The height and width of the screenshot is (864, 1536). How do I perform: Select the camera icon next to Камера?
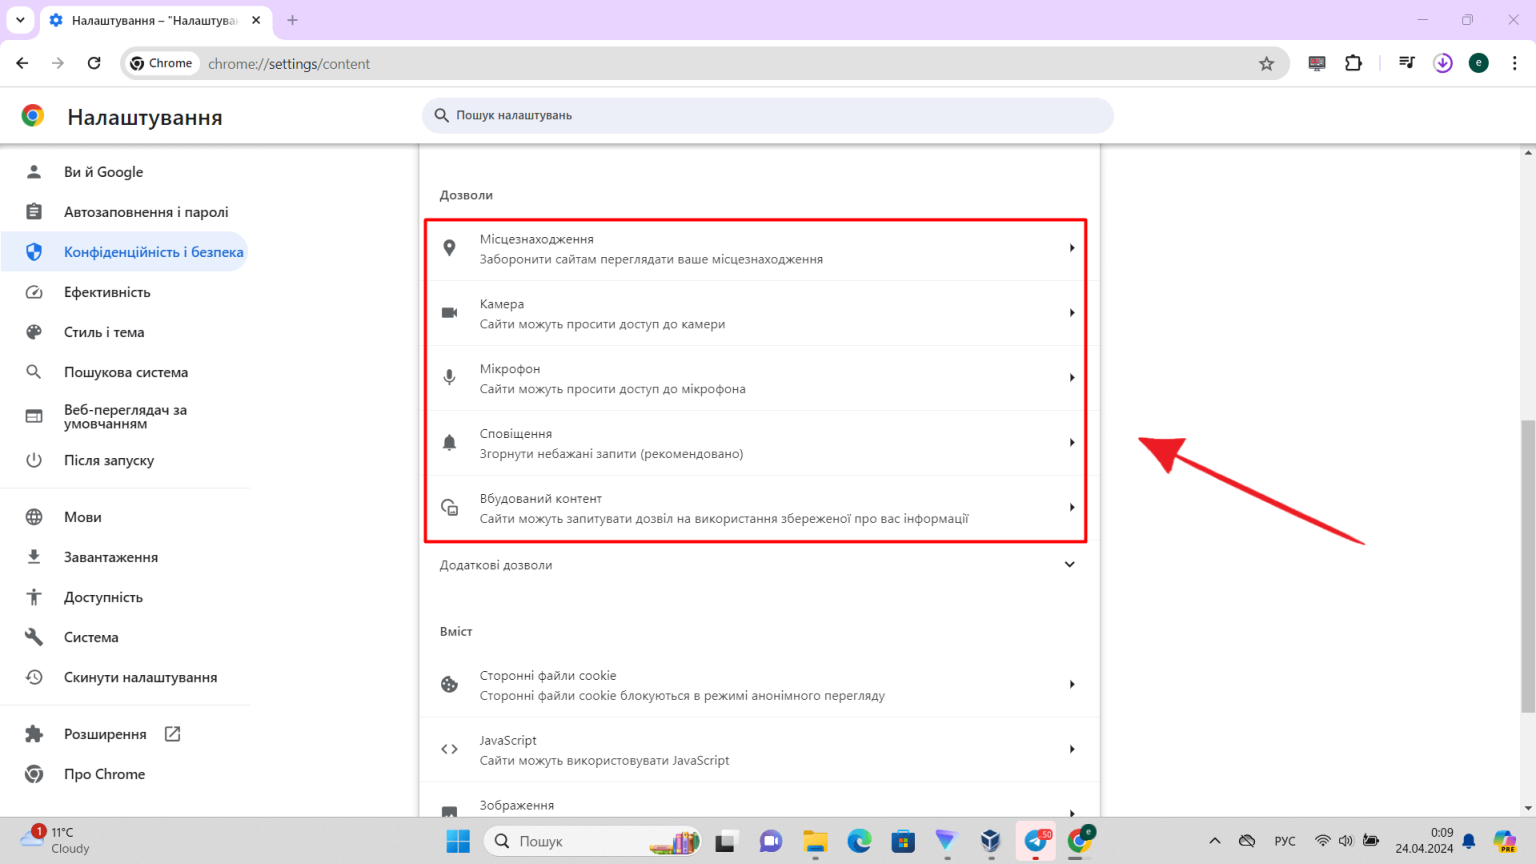[x=449, y=312]
